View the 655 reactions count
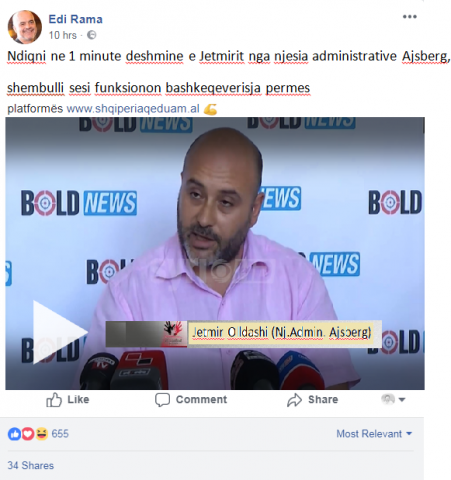The image size is (451, 480). coord(60,434)
